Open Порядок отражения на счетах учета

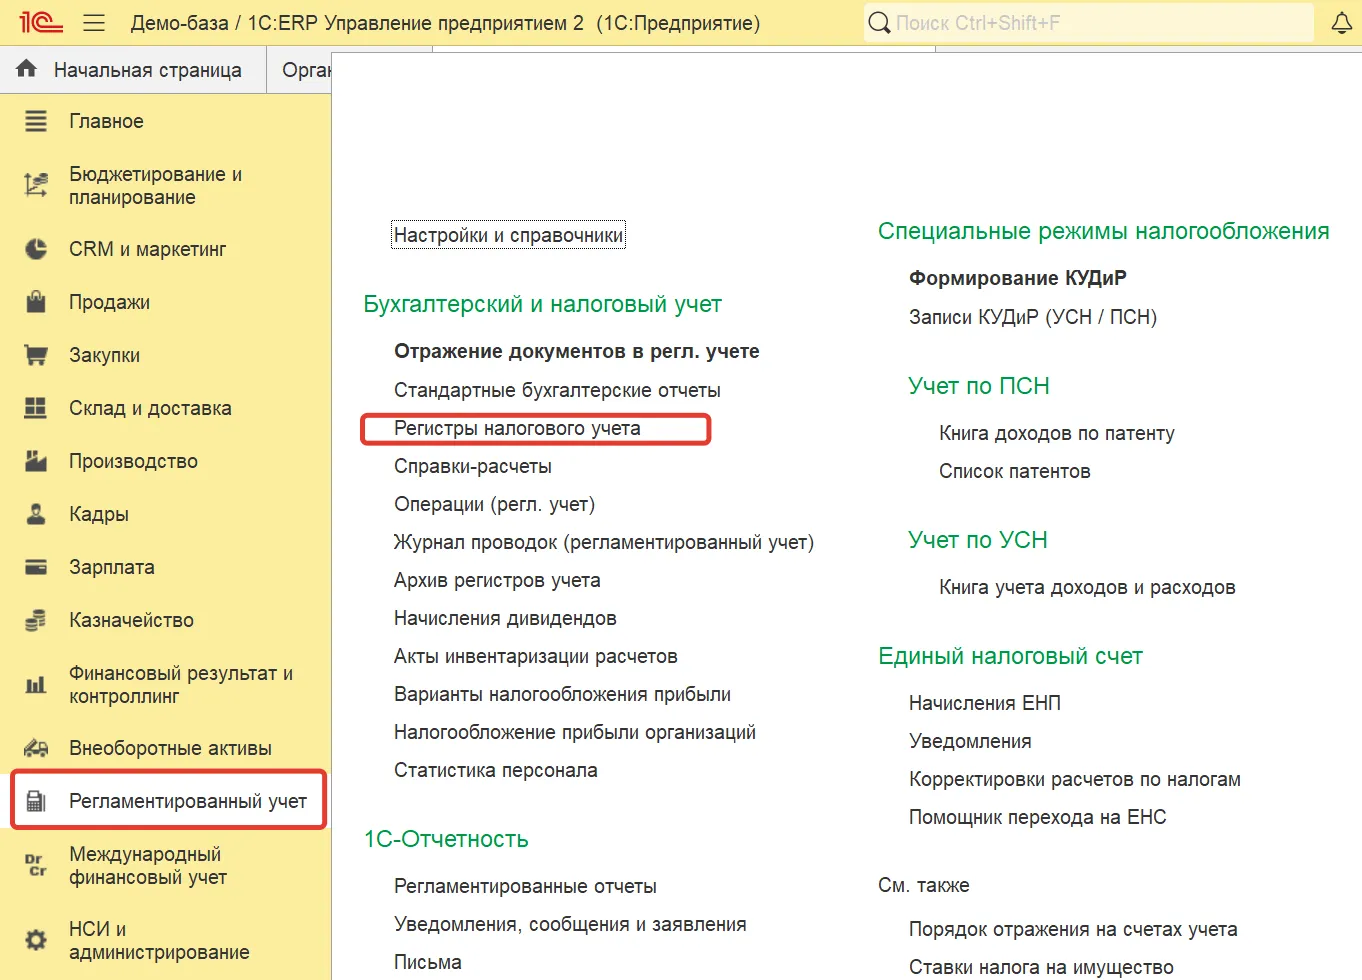click(1073, 929)
